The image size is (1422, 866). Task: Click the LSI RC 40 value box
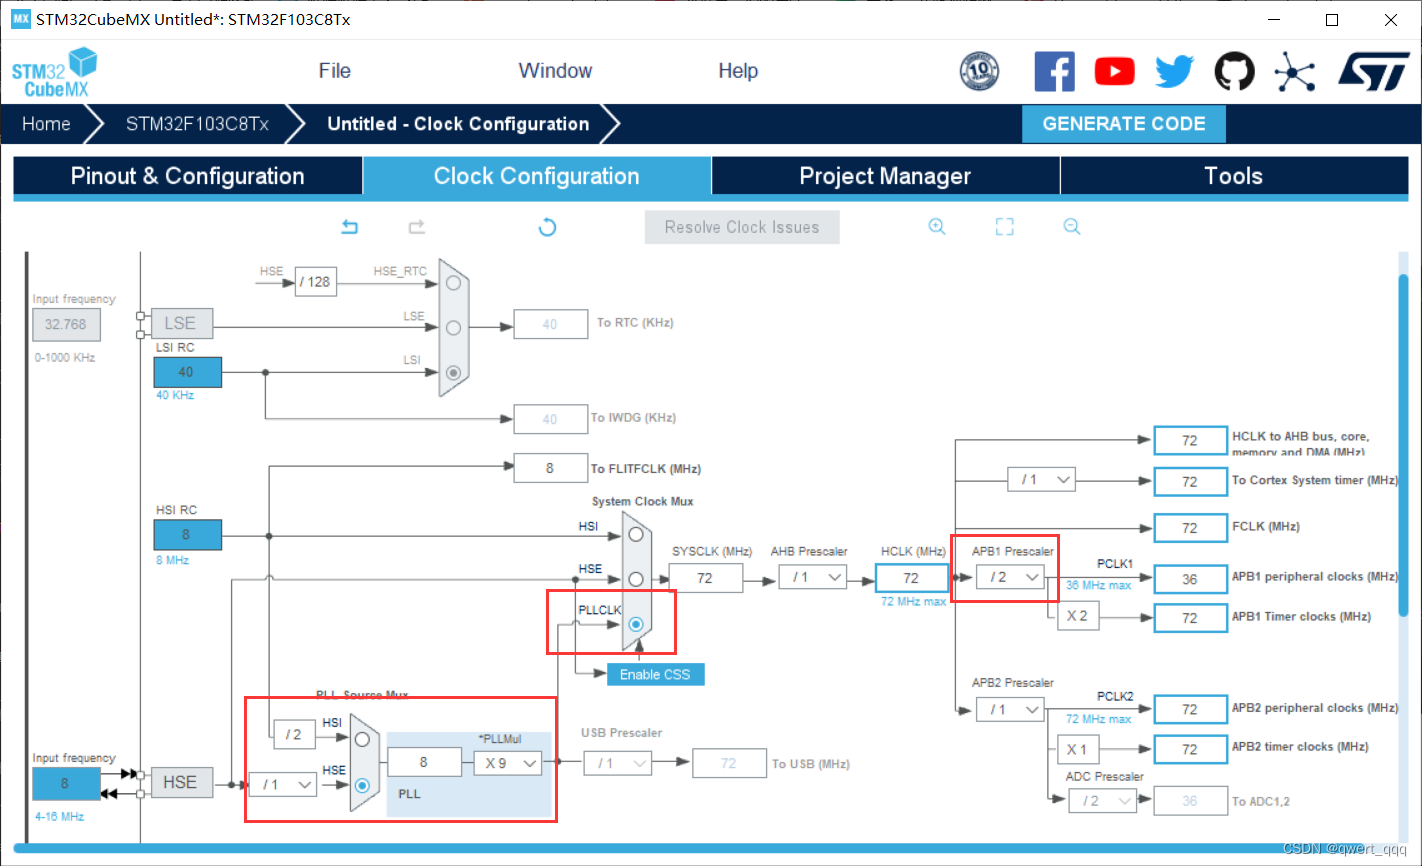(187, 371)
